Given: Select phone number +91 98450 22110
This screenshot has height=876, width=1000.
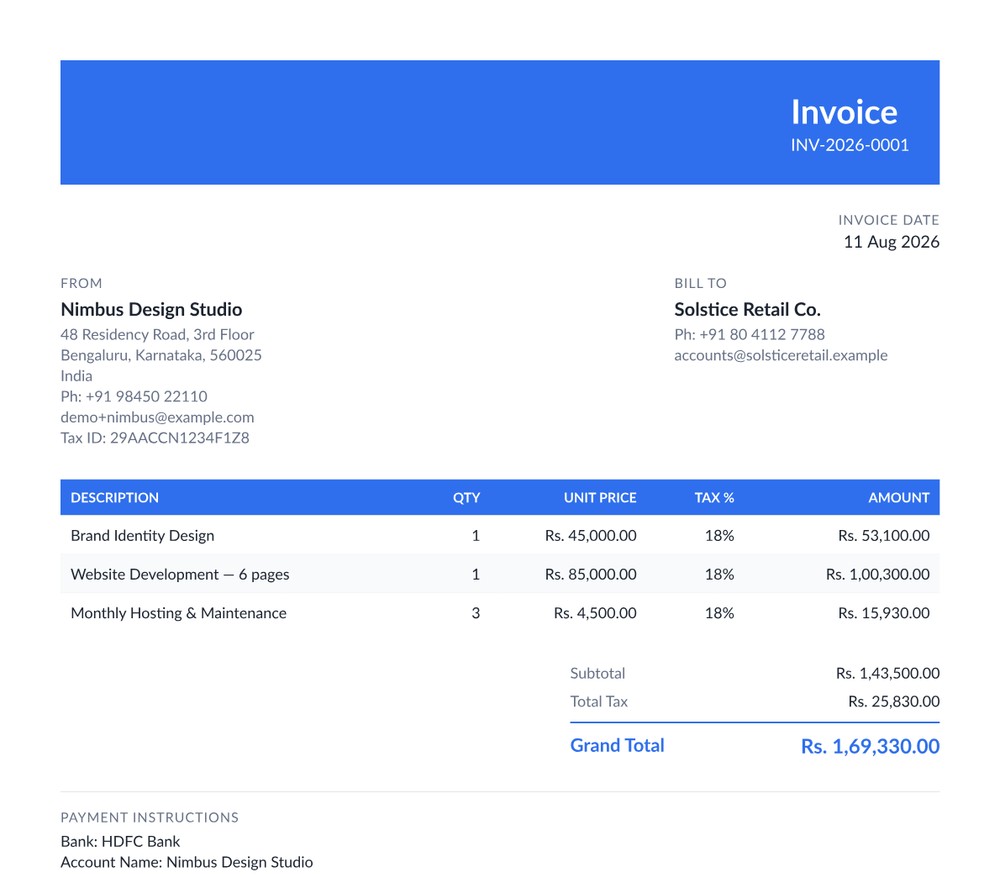Looking at the screenshot, I should (x=146, y=397).
